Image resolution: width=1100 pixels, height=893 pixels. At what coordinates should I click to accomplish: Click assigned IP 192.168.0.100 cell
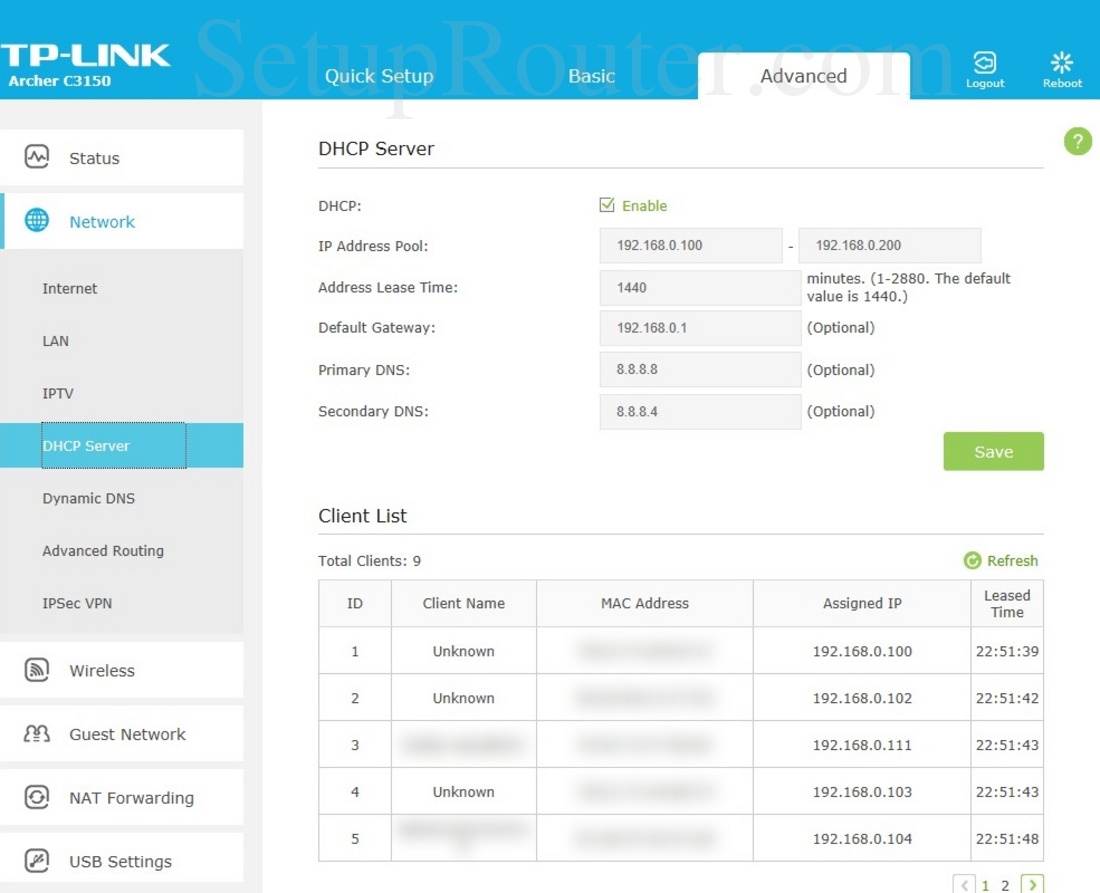862,651
